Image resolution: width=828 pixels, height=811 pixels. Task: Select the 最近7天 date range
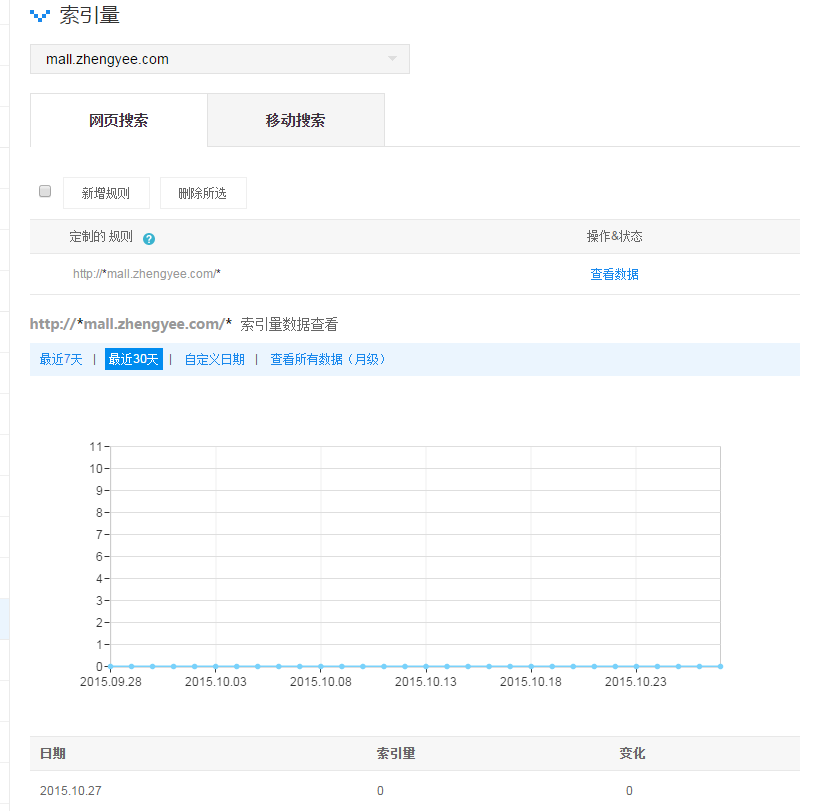61,359
